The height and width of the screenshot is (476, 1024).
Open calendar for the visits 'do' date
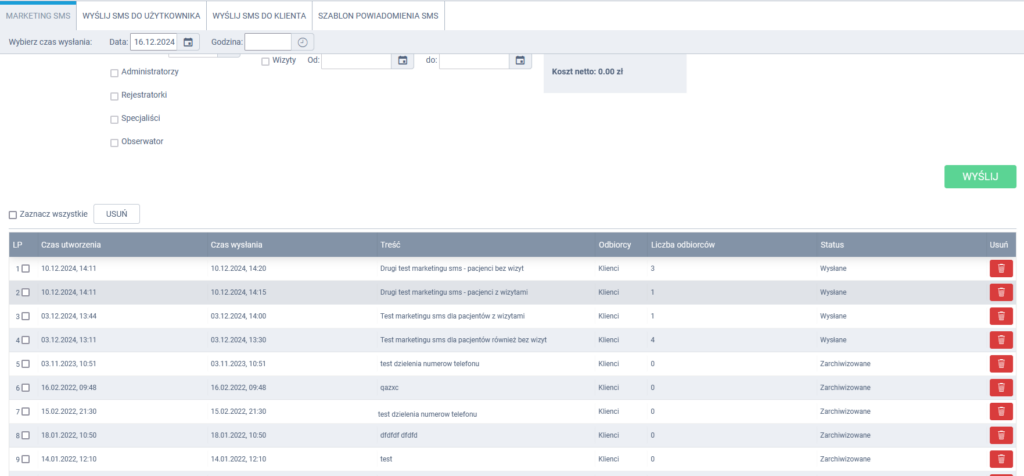[x=521, y=61]
